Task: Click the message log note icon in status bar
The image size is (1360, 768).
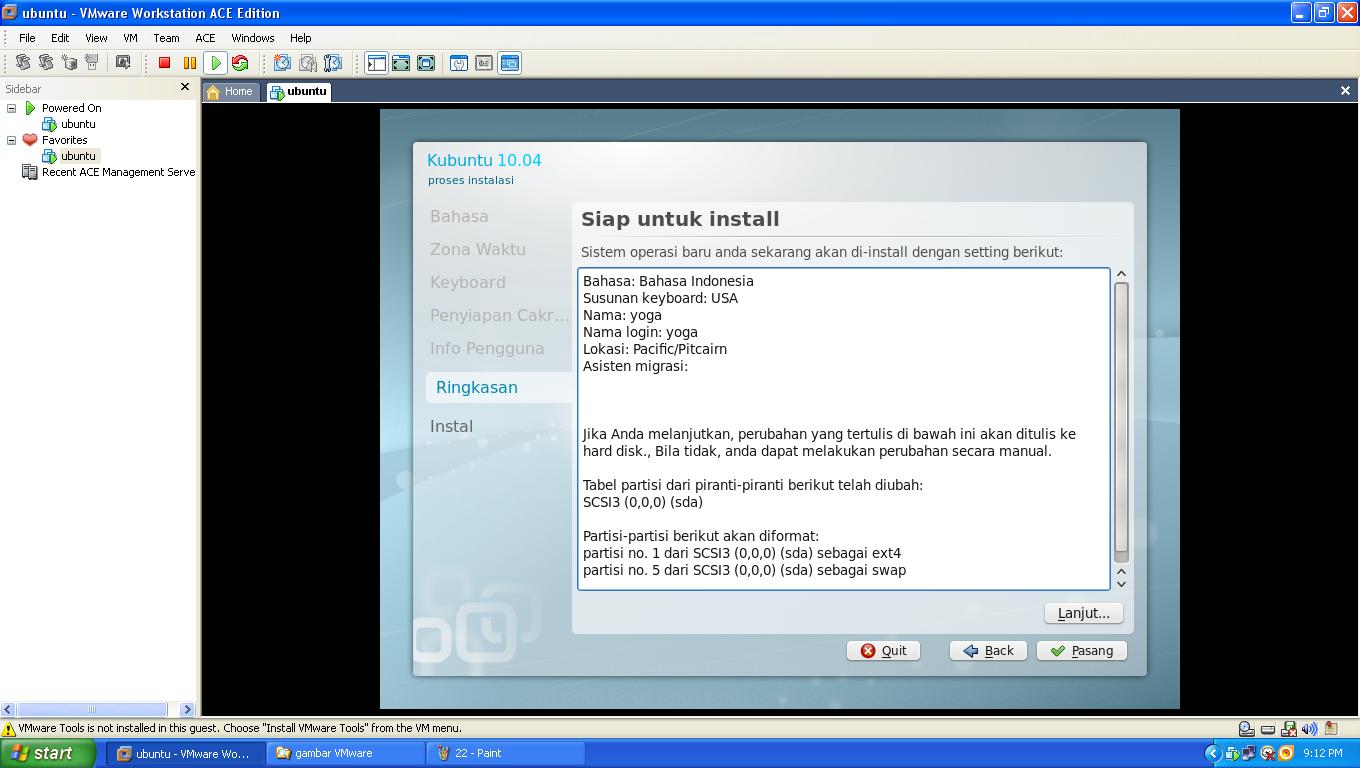Action: click(1331, 729)
